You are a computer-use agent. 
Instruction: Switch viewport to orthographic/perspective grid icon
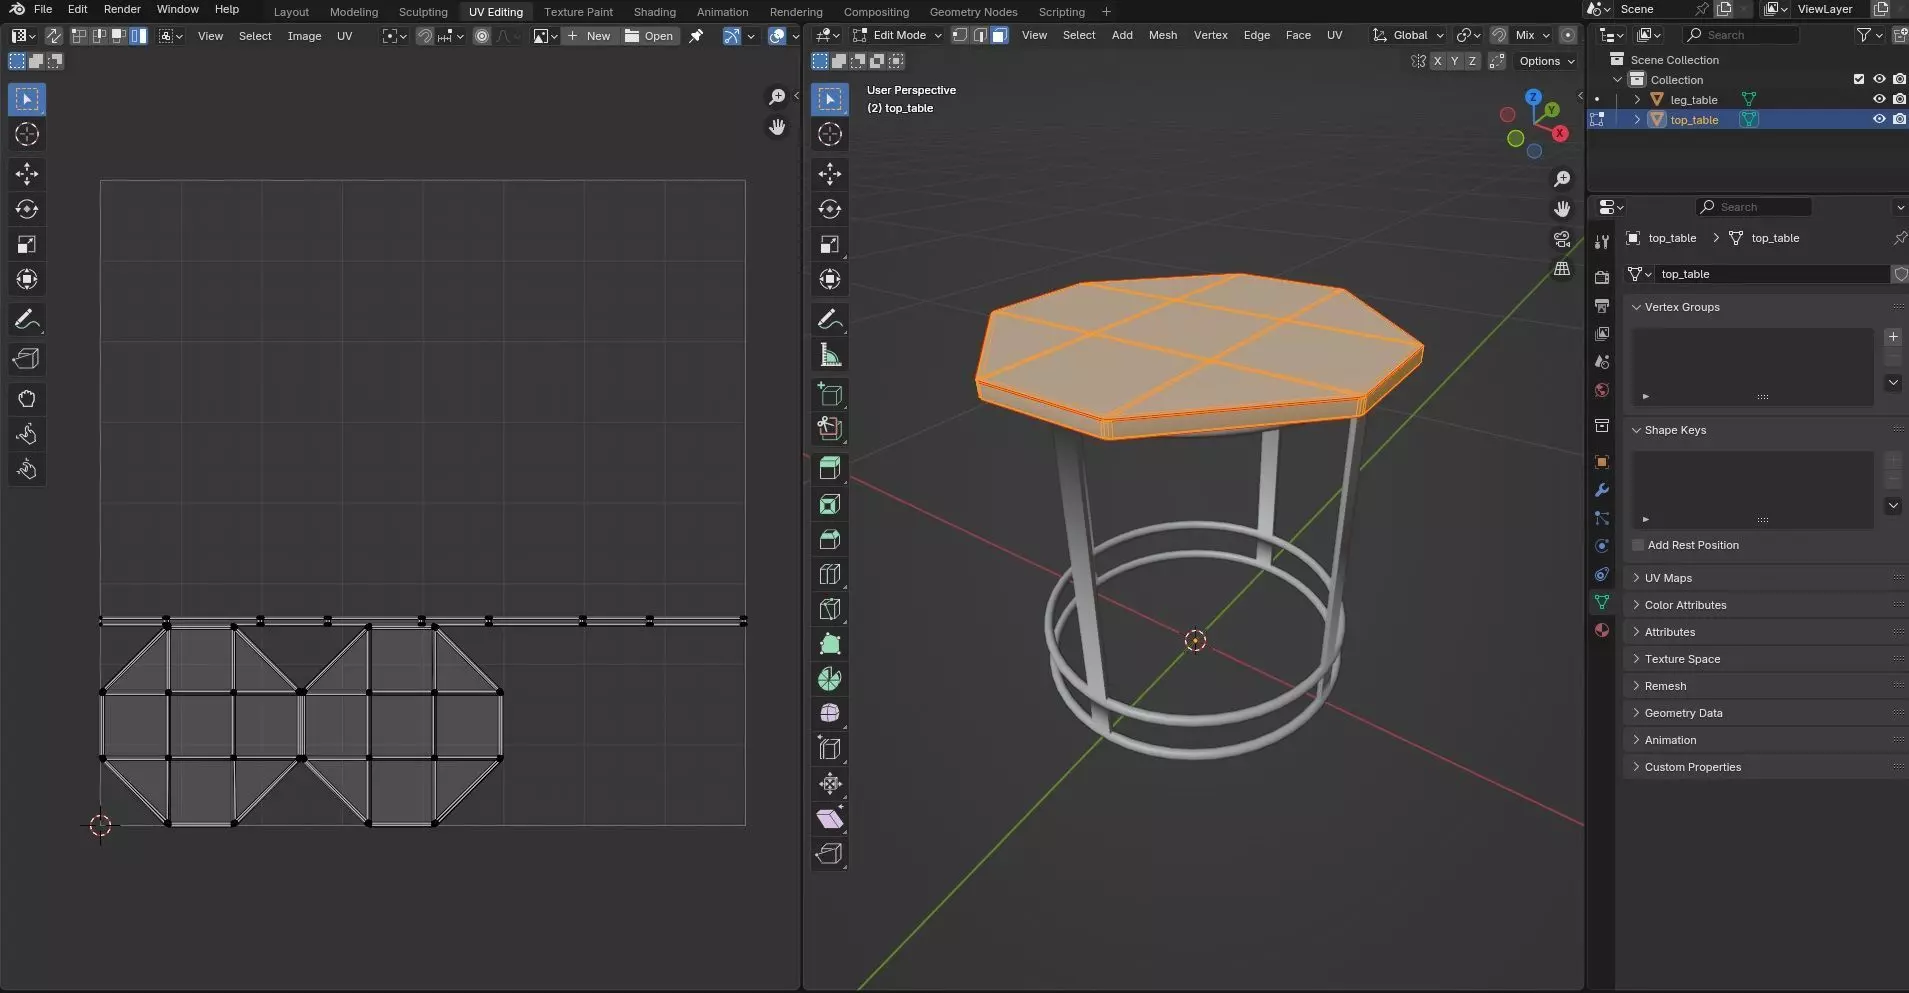pyautogui.click(x=1562, y=269)
